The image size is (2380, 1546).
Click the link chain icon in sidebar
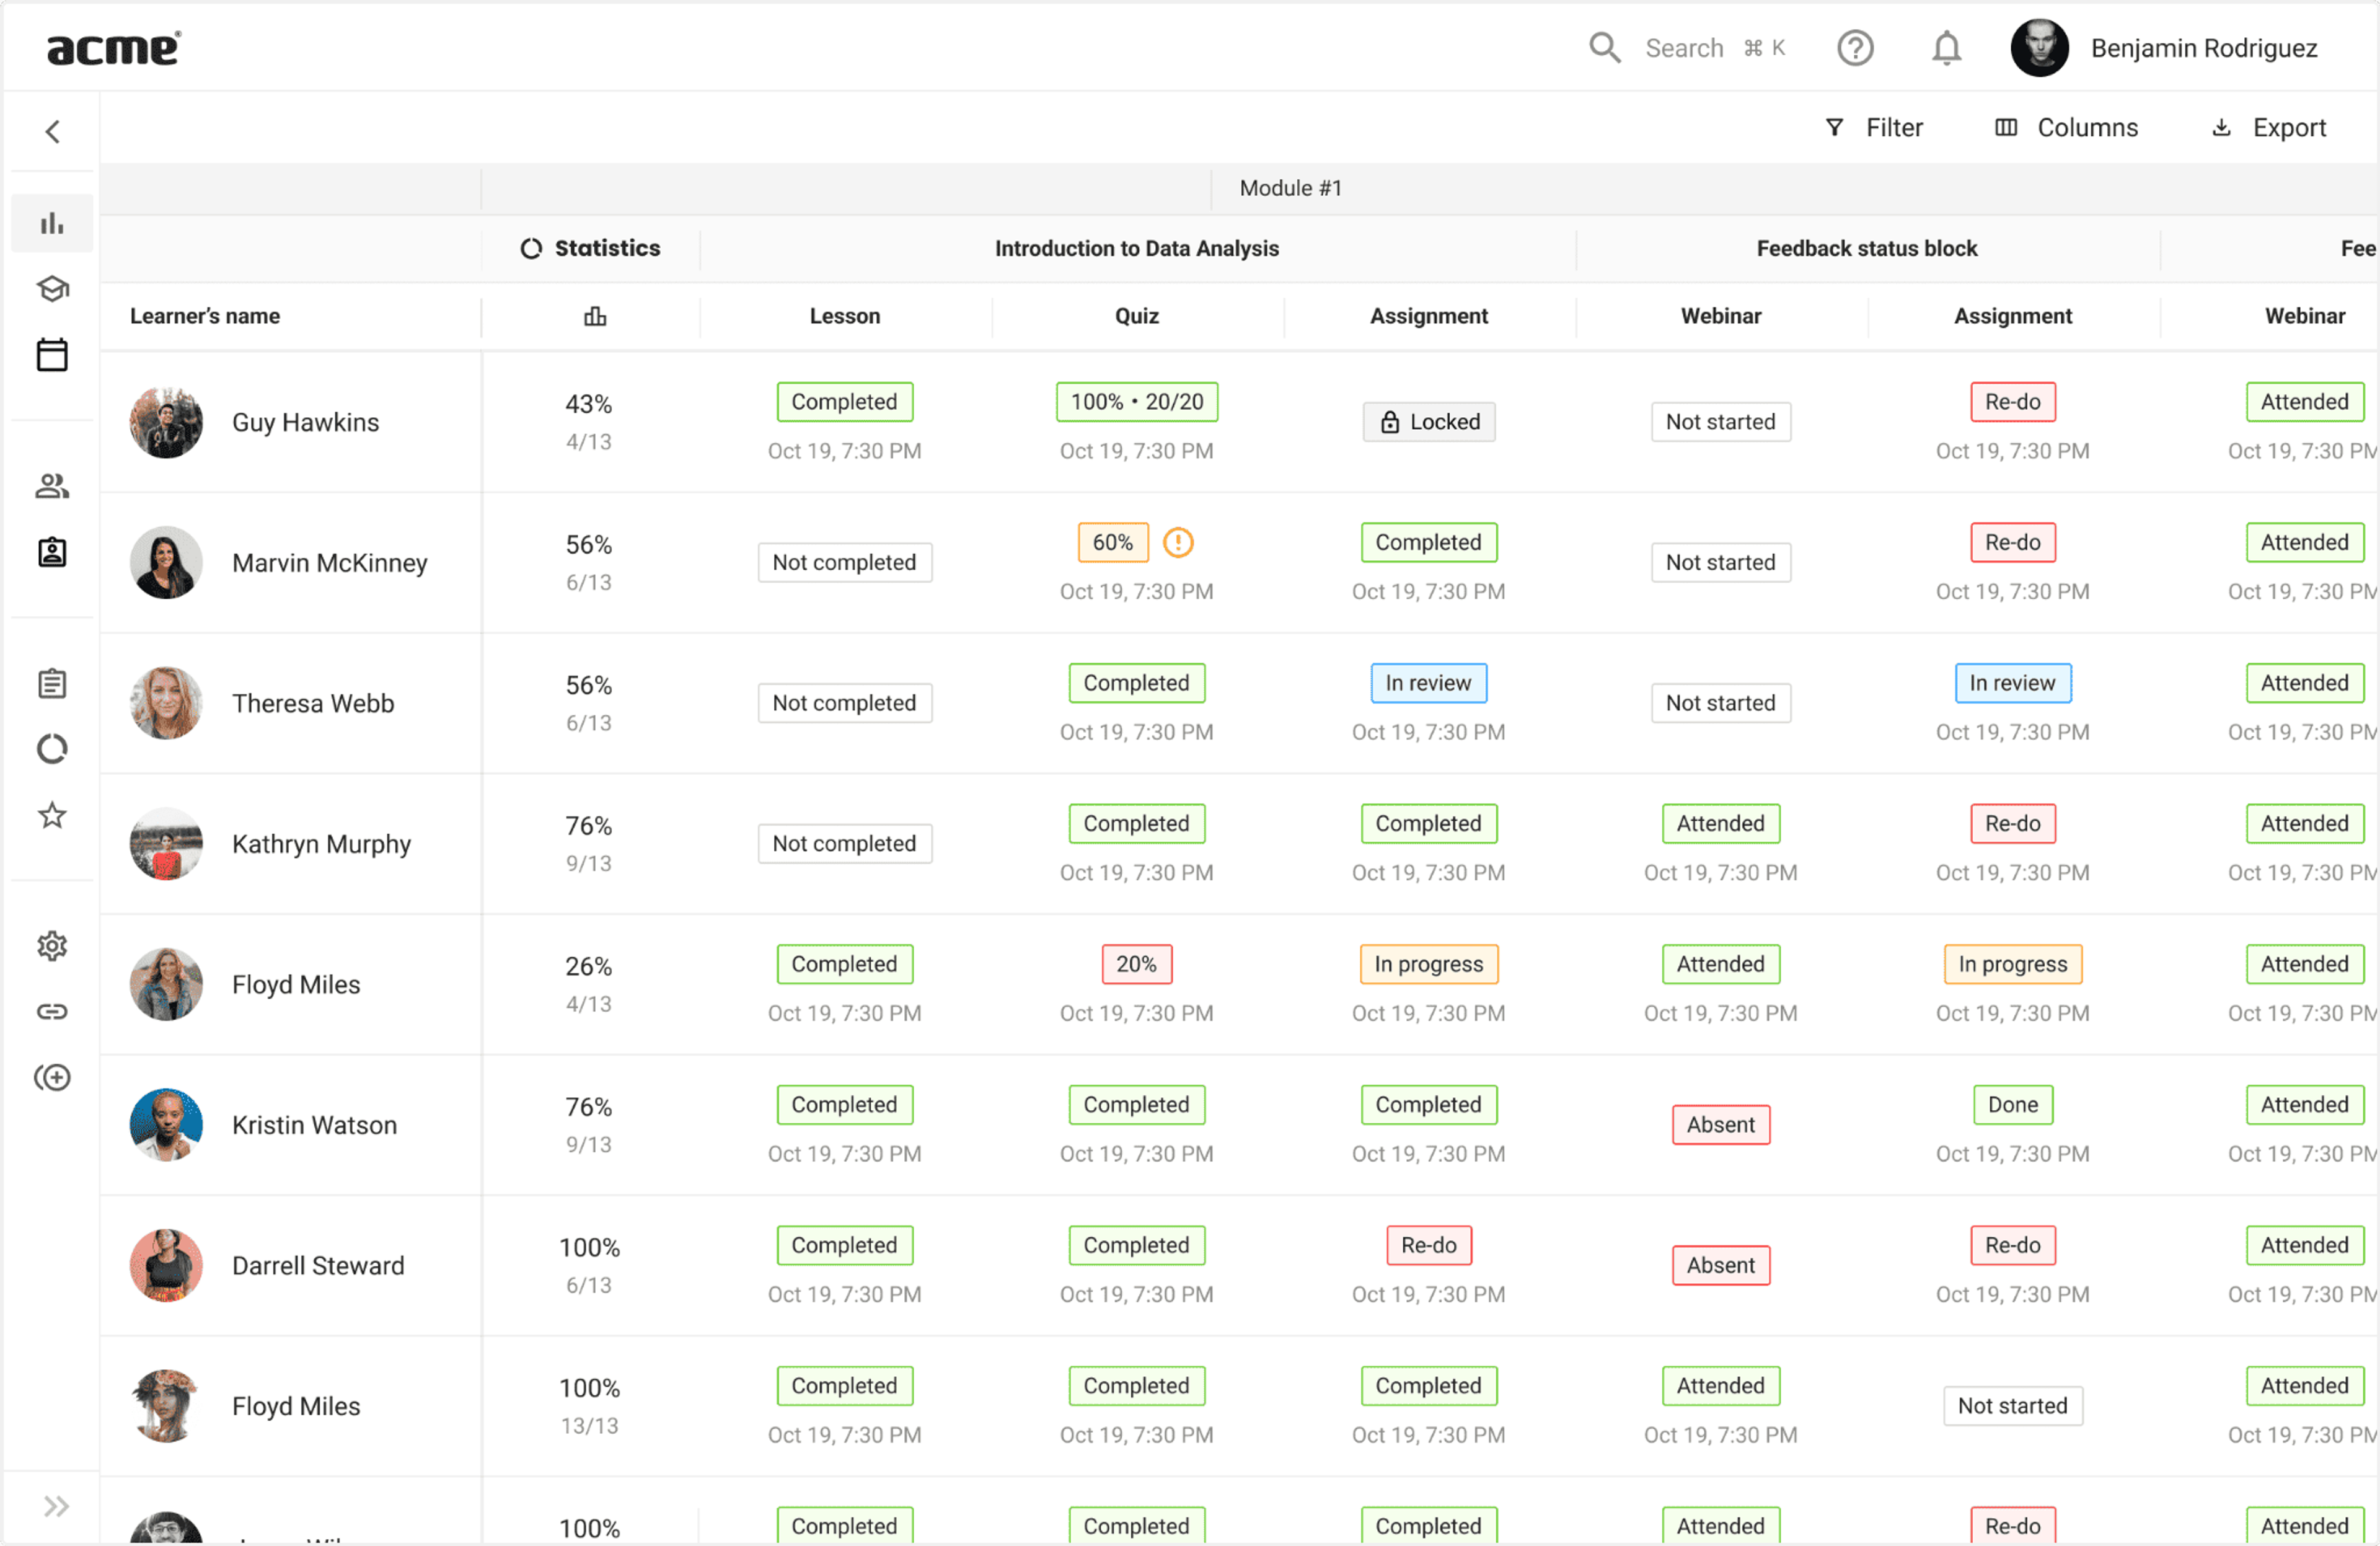tap(52, 1011)
